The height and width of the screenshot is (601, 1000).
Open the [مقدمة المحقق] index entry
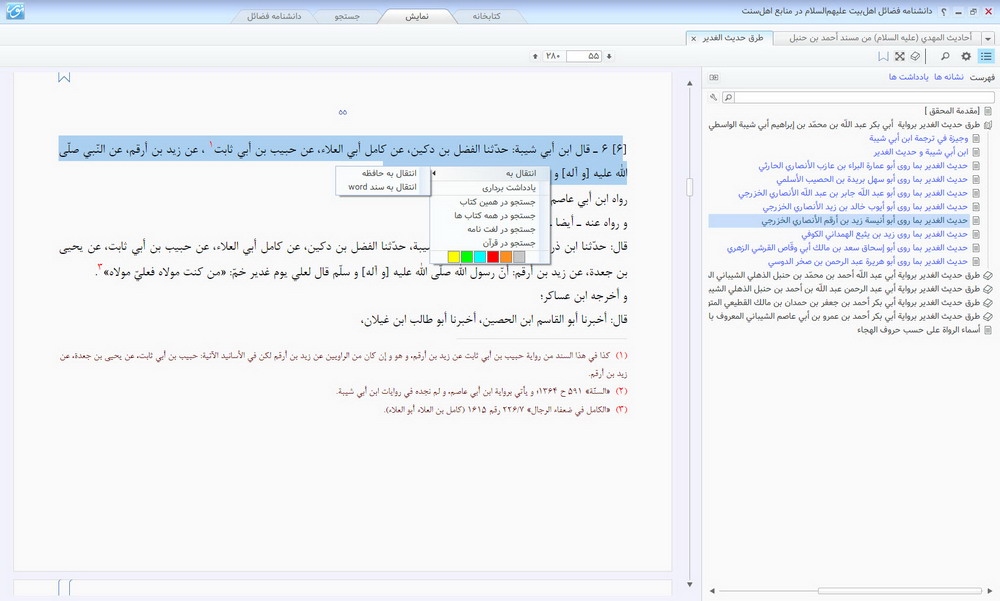tap(952, 111)
